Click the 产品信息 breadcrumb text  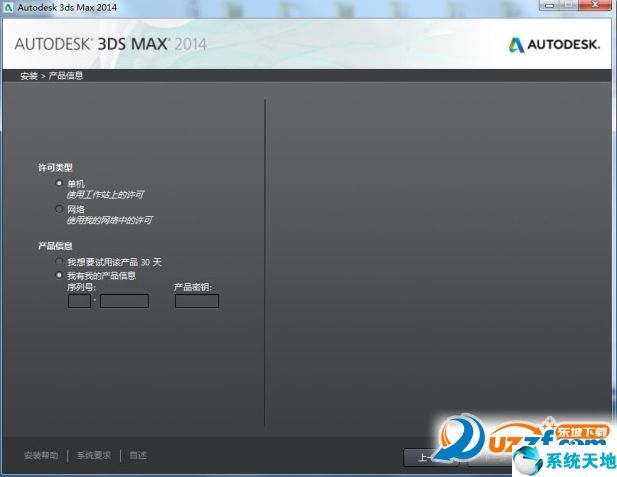pos(66,76)
